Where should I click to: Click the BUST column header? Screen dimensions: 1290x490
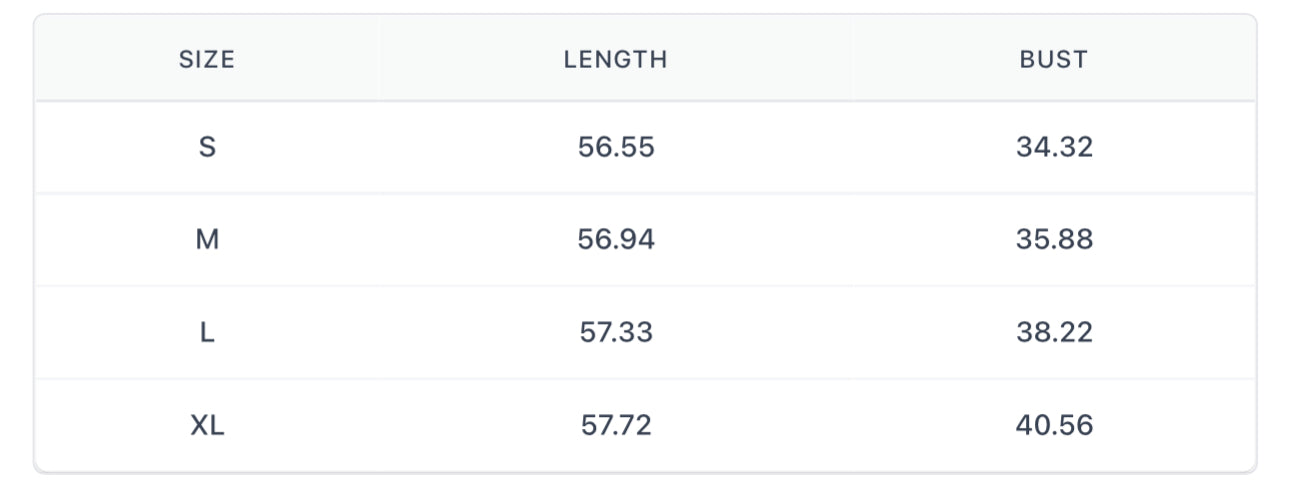click(x=1053, y=60)
